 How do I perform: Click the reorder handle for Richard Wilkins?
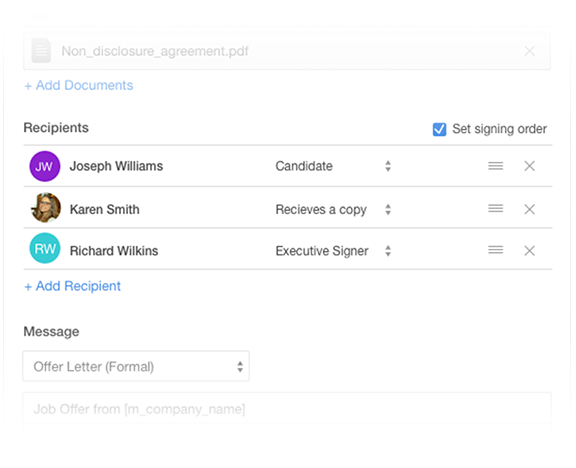496,251
